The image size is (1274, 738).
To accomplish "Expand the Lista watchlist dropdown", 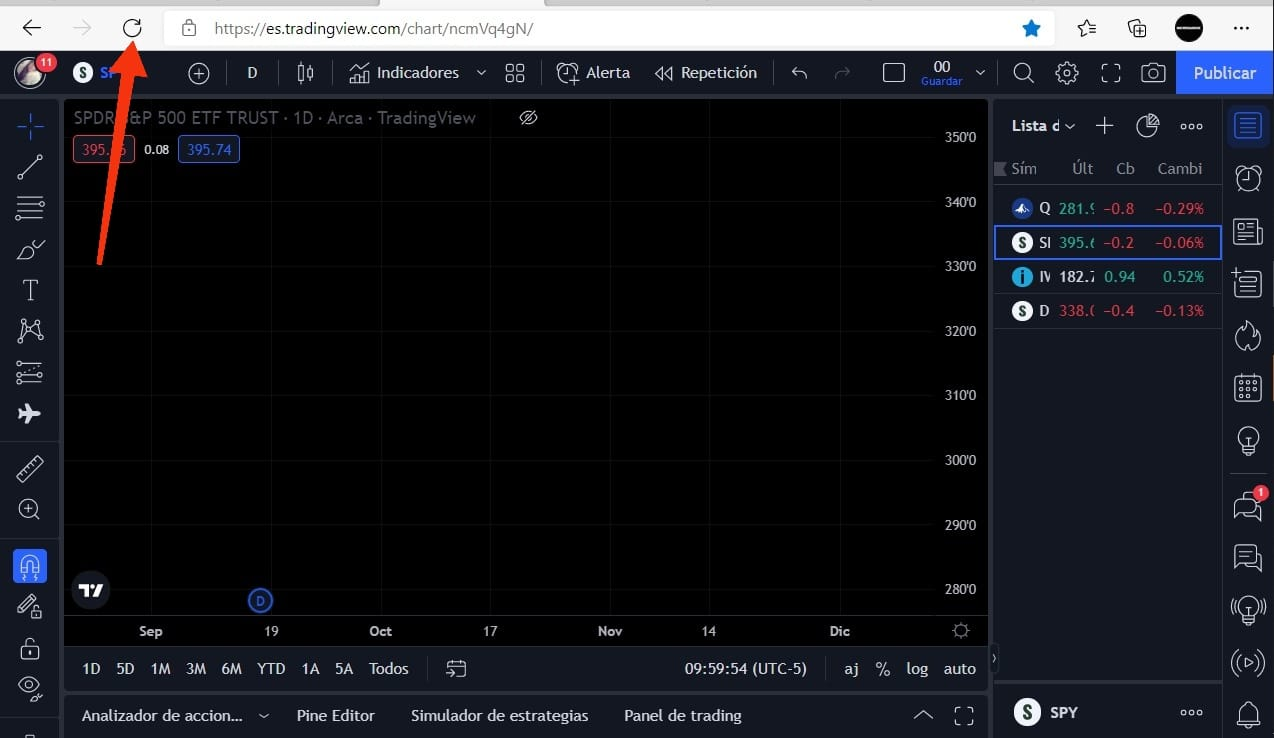I will 1043,126.
